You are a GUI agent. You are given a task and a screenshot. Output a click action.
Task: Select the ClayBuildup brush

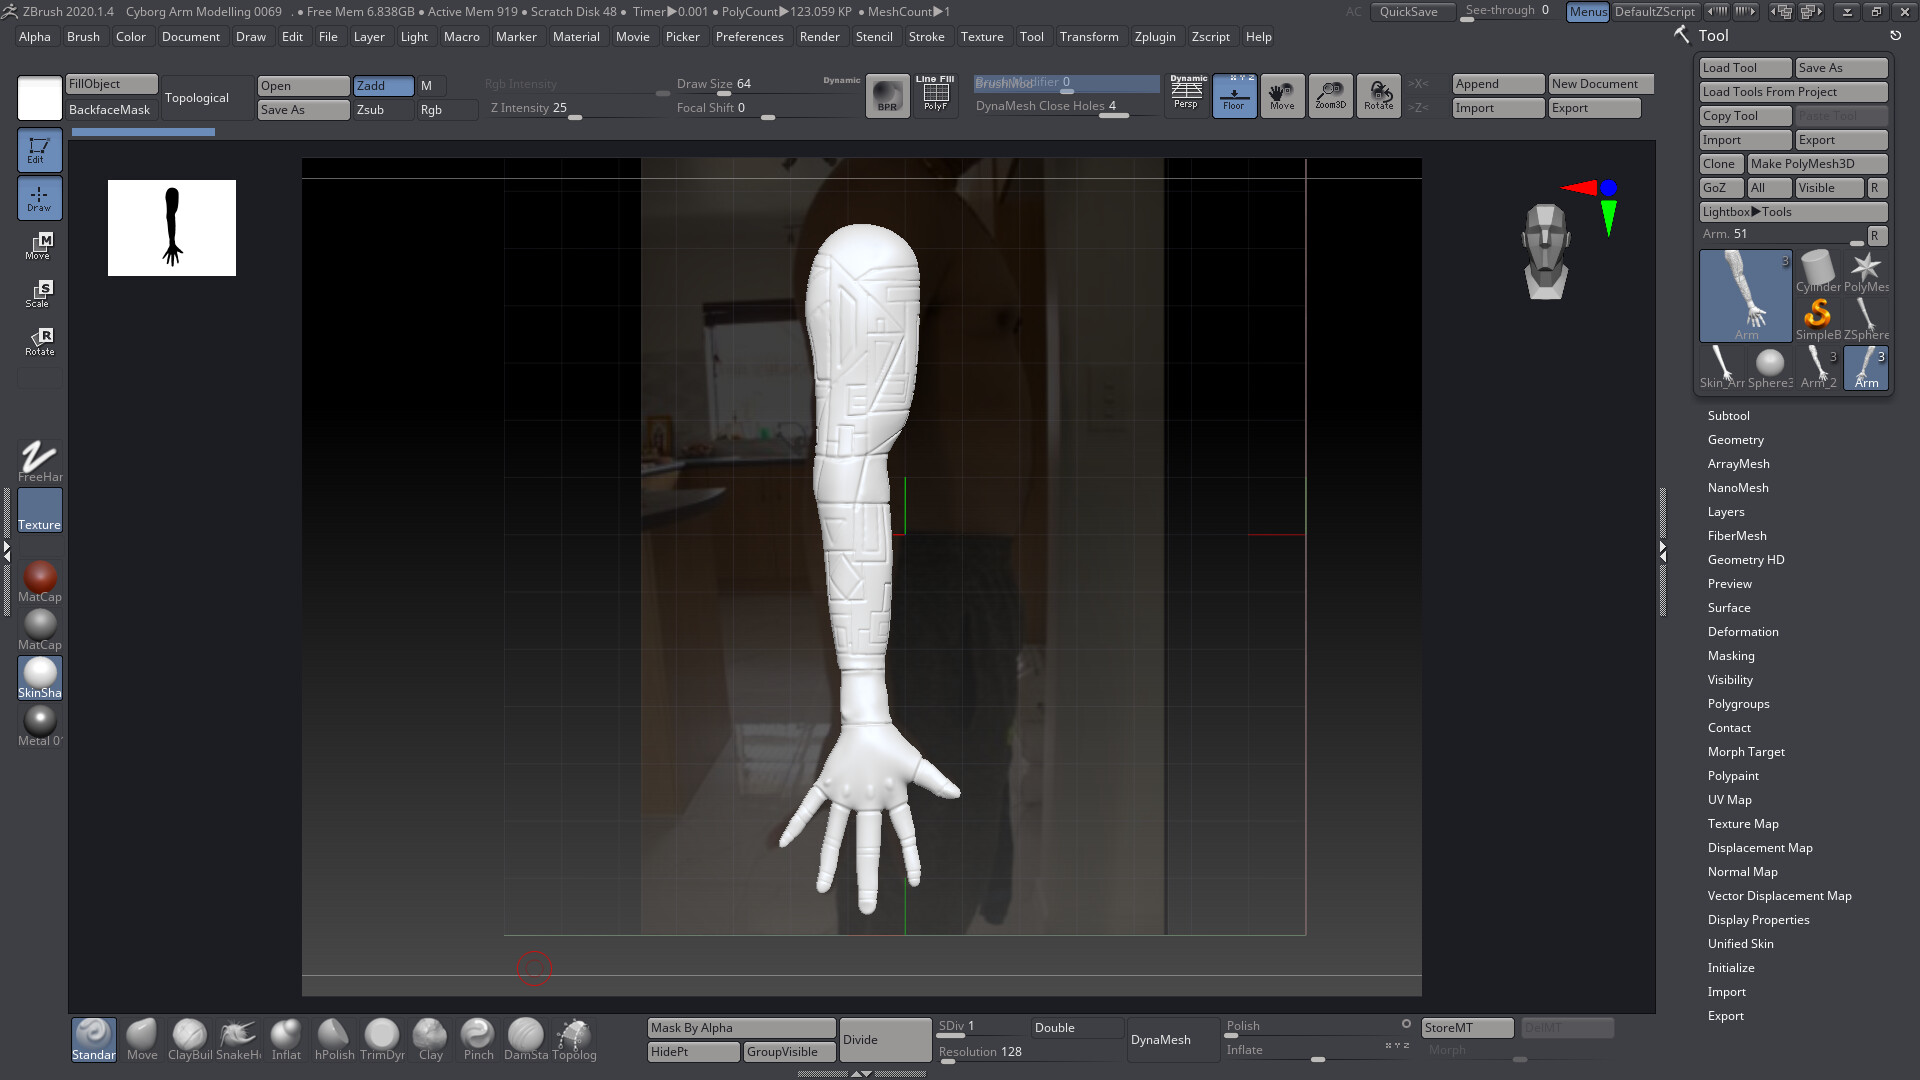pyautogui.click(x=189, y=1038)
